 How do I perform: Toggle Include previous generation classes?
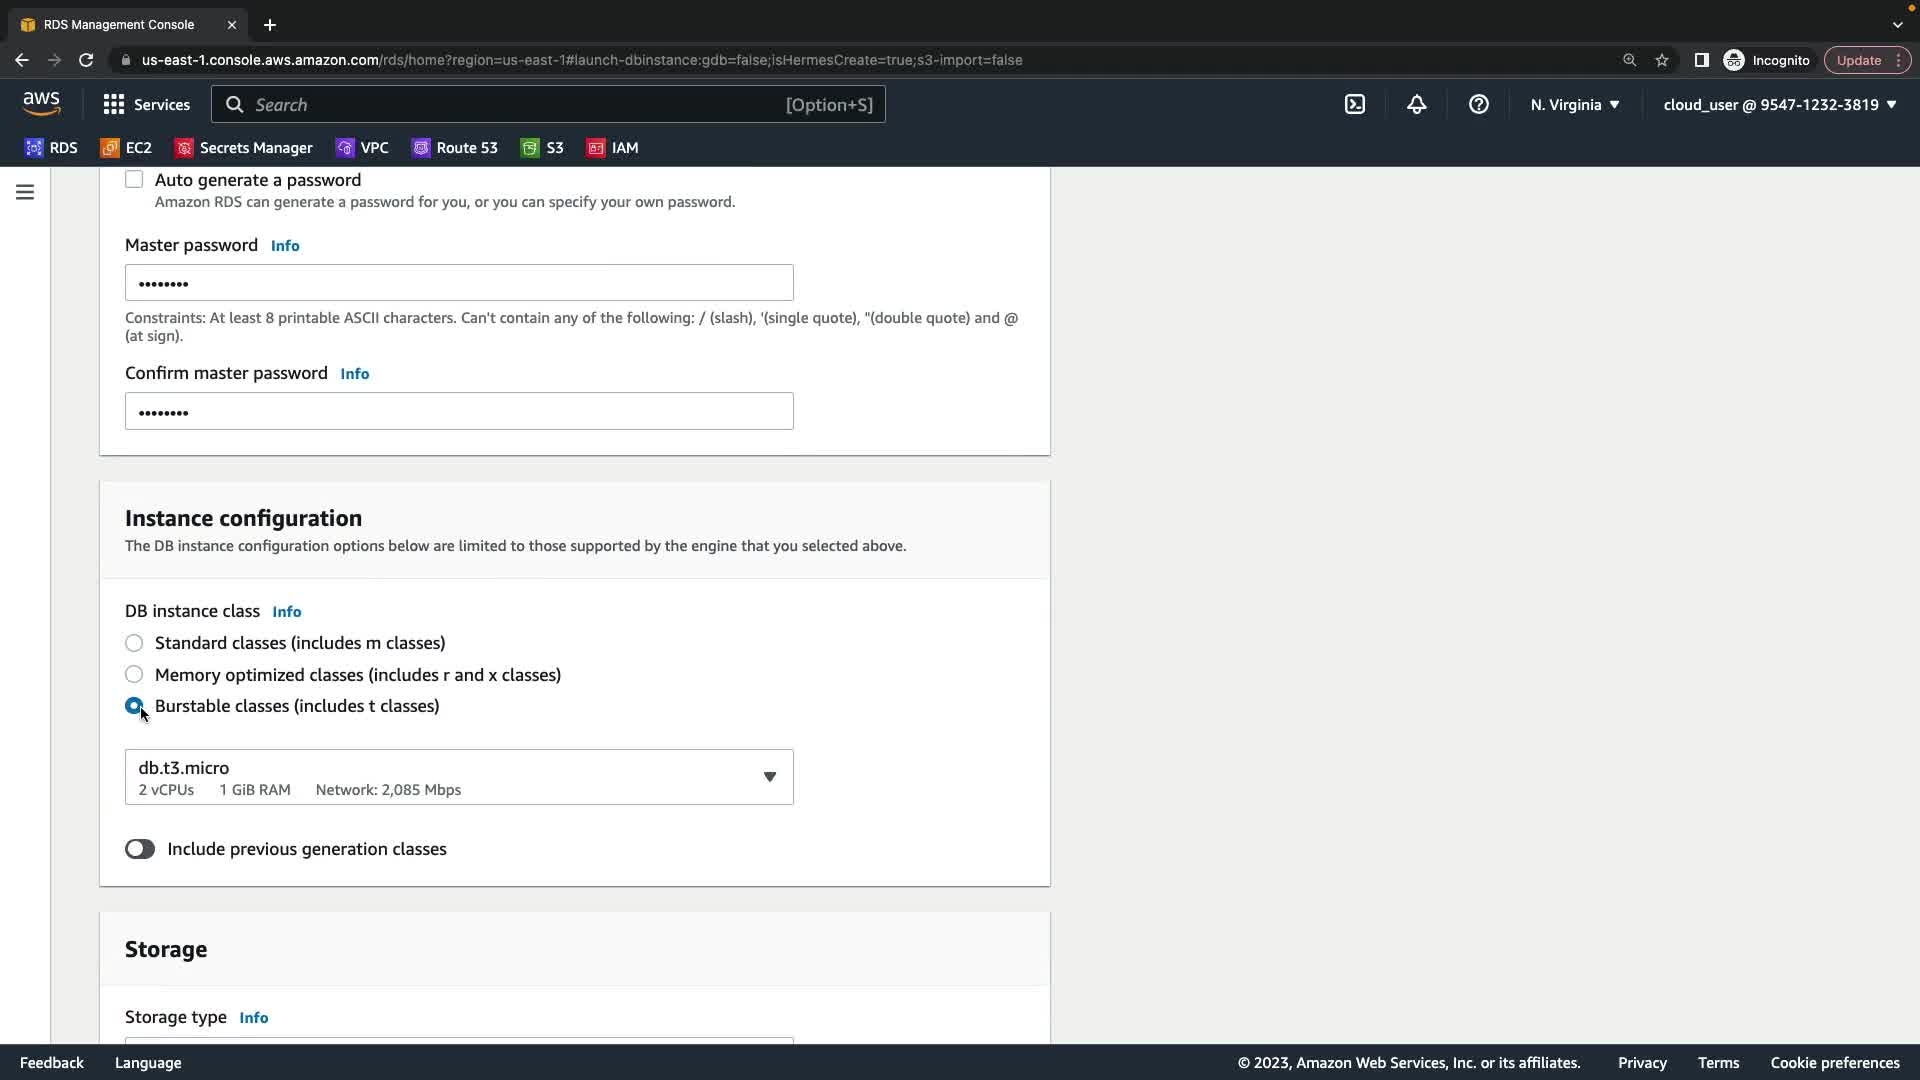[140, 849]
